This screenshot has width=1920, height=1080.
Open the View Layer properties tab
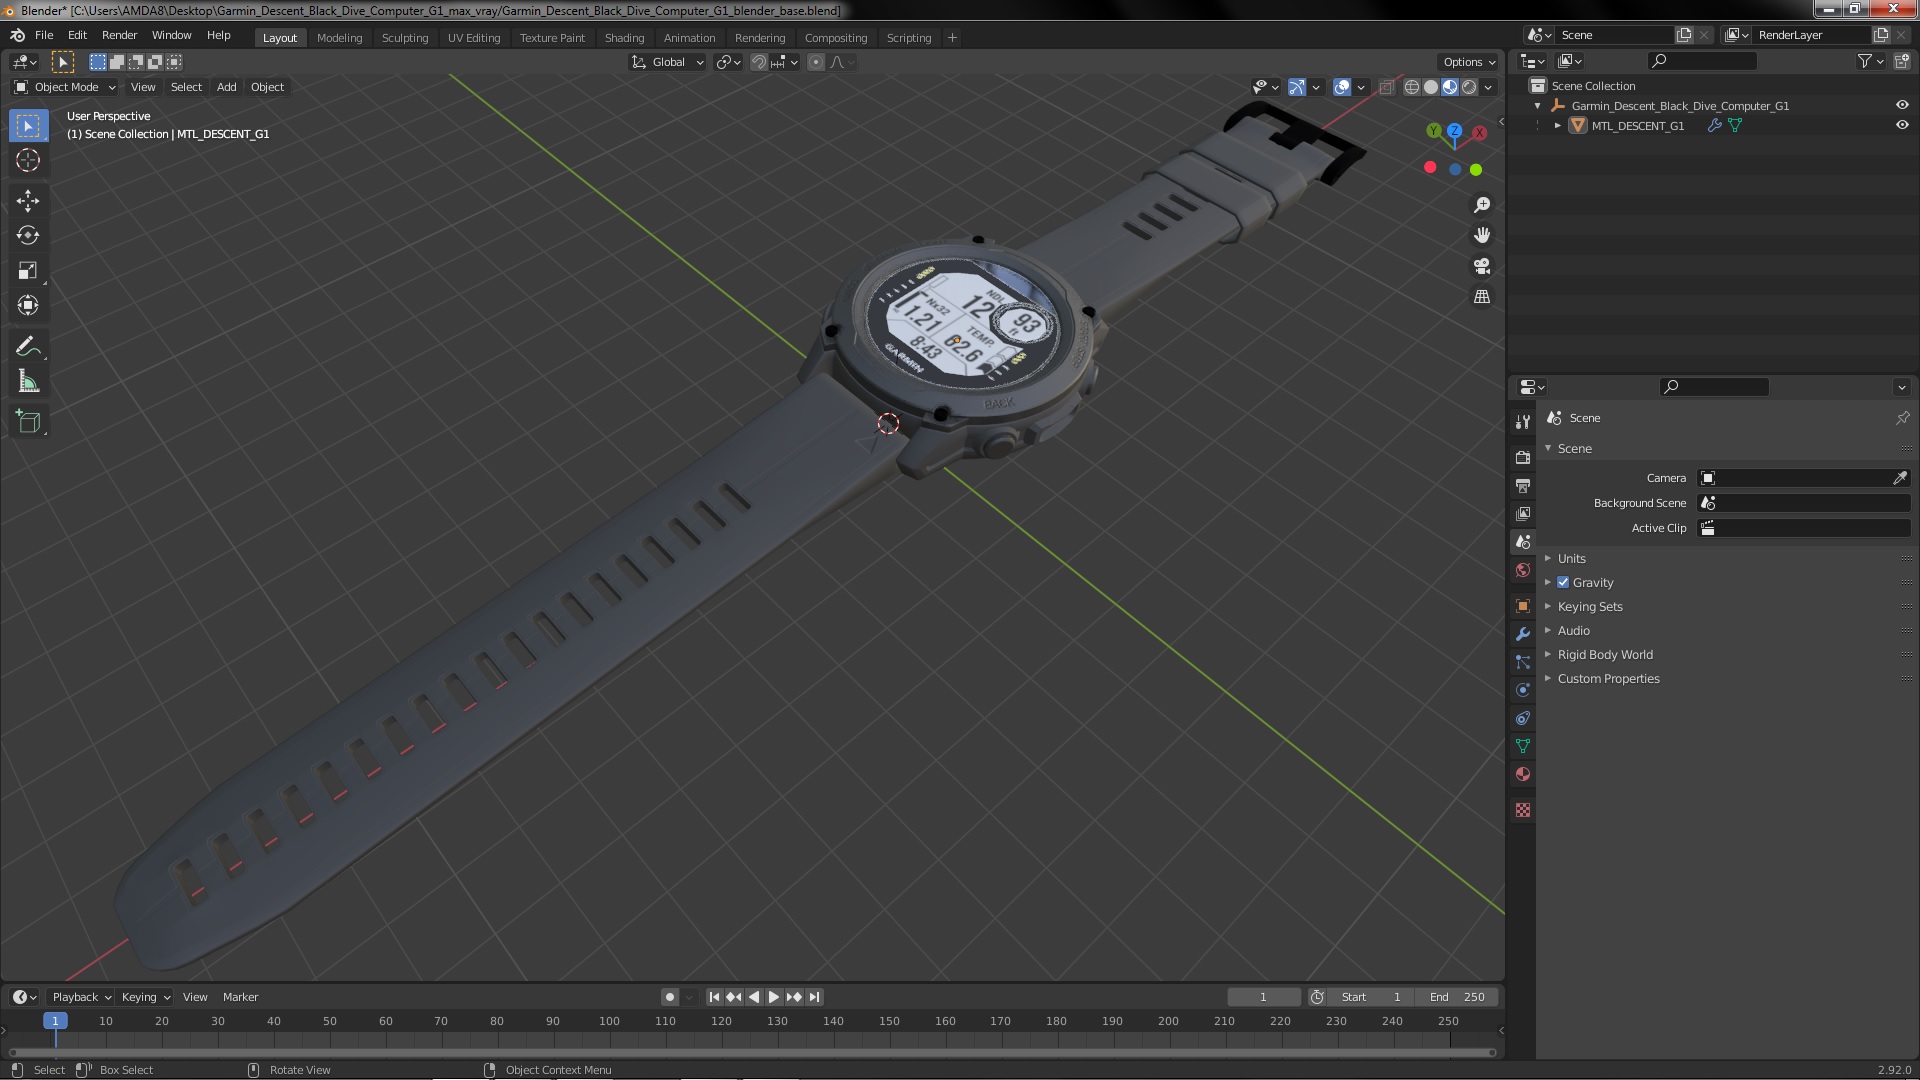tap(1523, 513)
